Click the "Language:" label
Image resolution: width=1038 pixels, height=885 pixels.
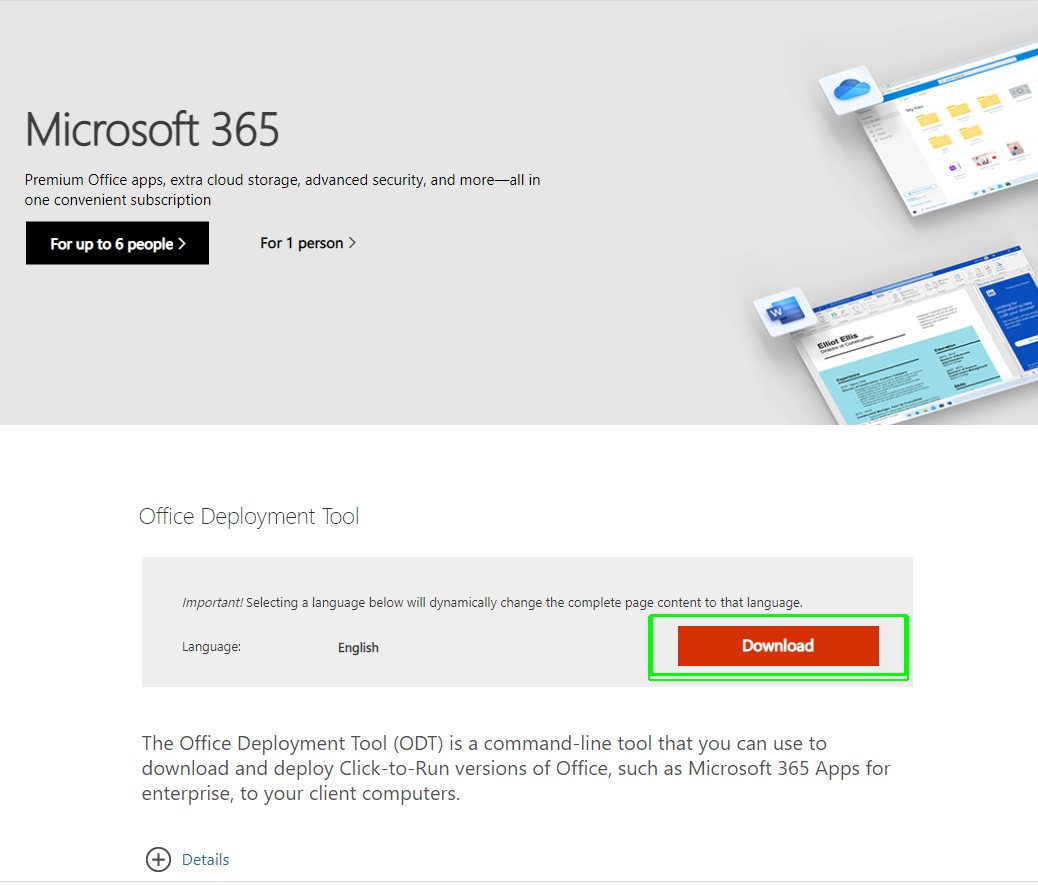(x=211, y=647)
